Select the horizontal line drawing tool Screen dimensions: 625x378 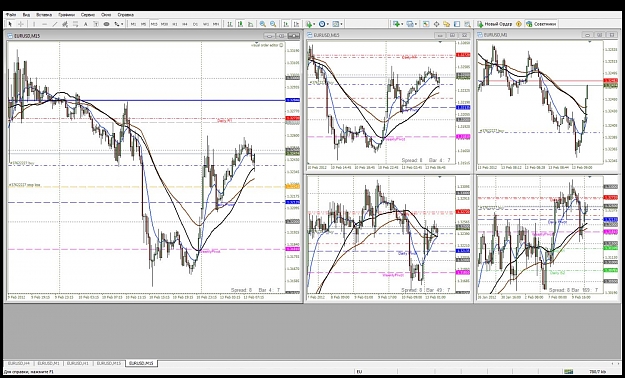click(44, 24)
